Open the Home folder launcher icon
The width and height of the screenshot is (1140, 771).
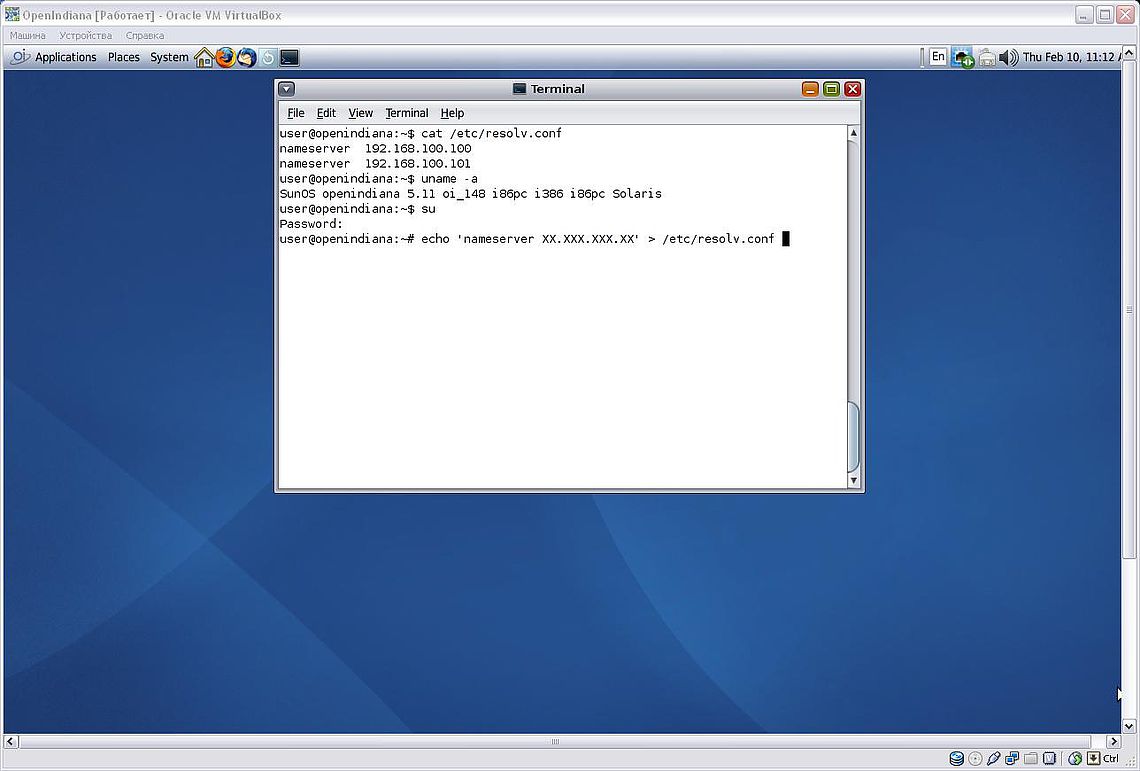[204, 57]
